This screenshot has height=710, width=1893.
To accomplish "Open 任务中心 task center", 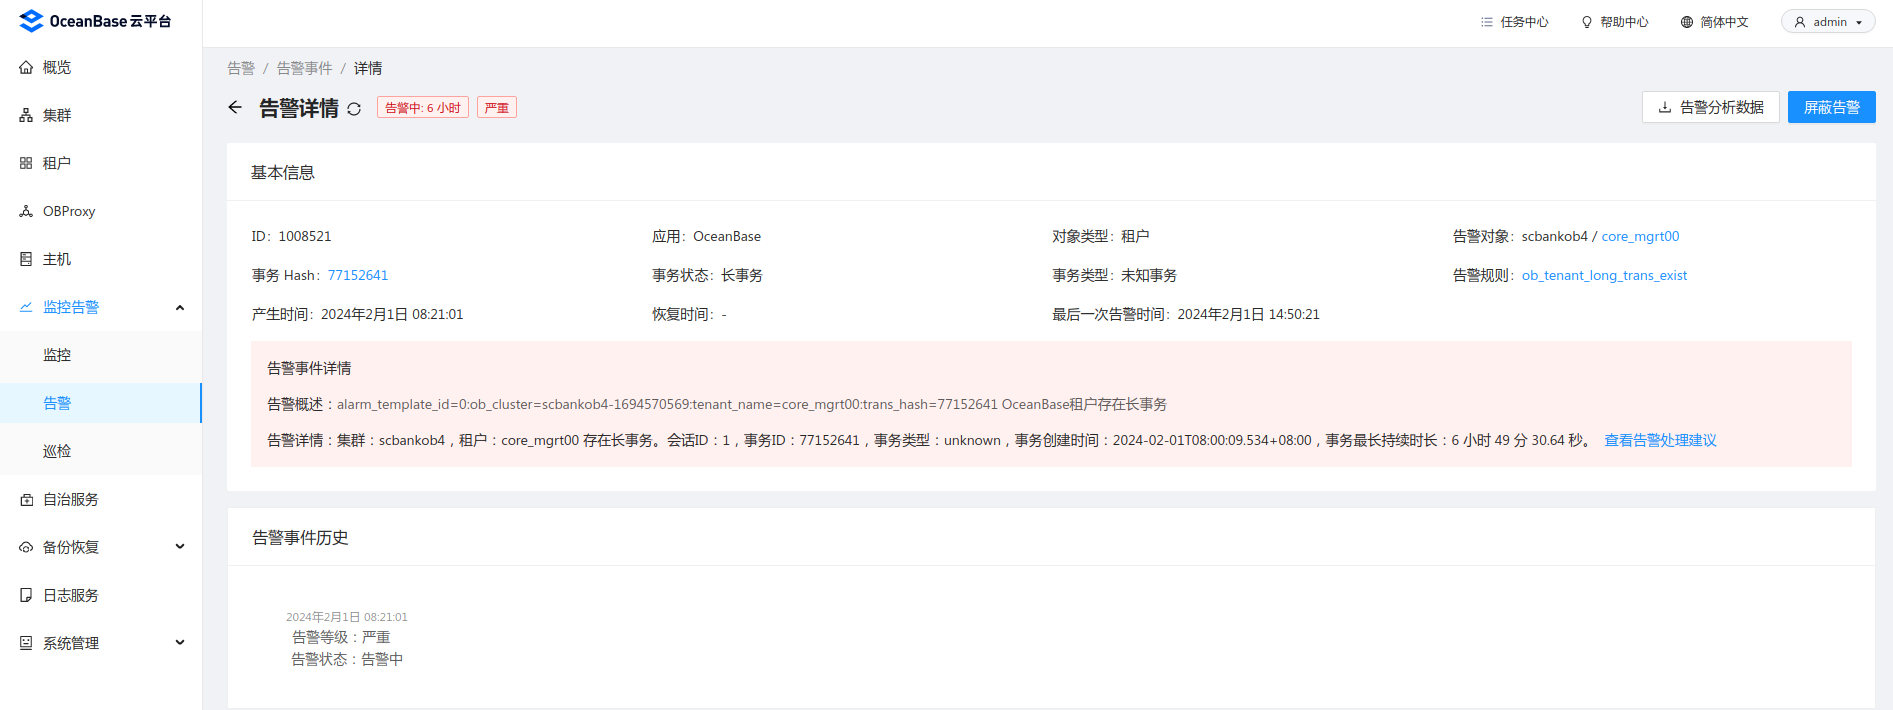I will coord(1515,22).
